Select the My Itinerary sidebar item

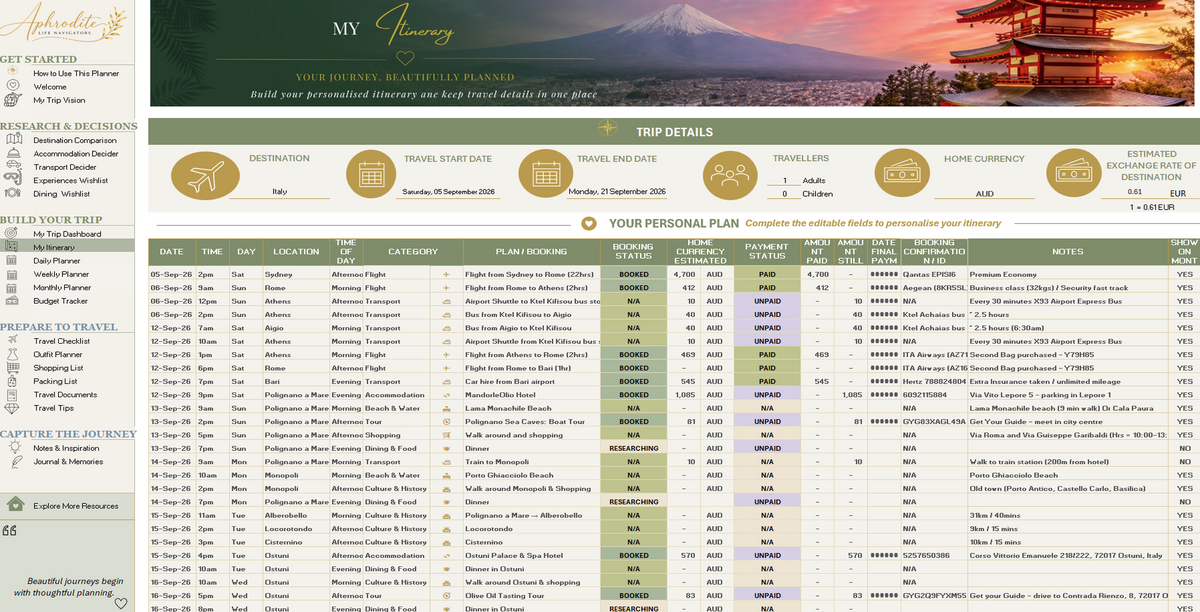pyautogui.click(x=67, y=247)
